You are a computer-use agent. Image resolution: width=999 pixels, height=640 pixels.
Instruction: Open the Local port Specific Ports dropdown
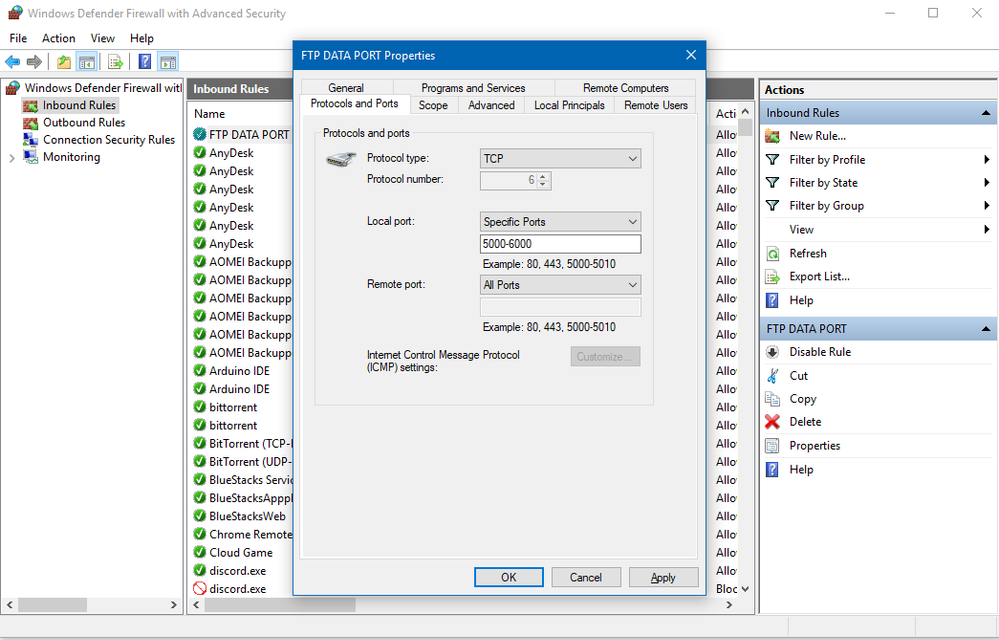[x=560, y=222]
